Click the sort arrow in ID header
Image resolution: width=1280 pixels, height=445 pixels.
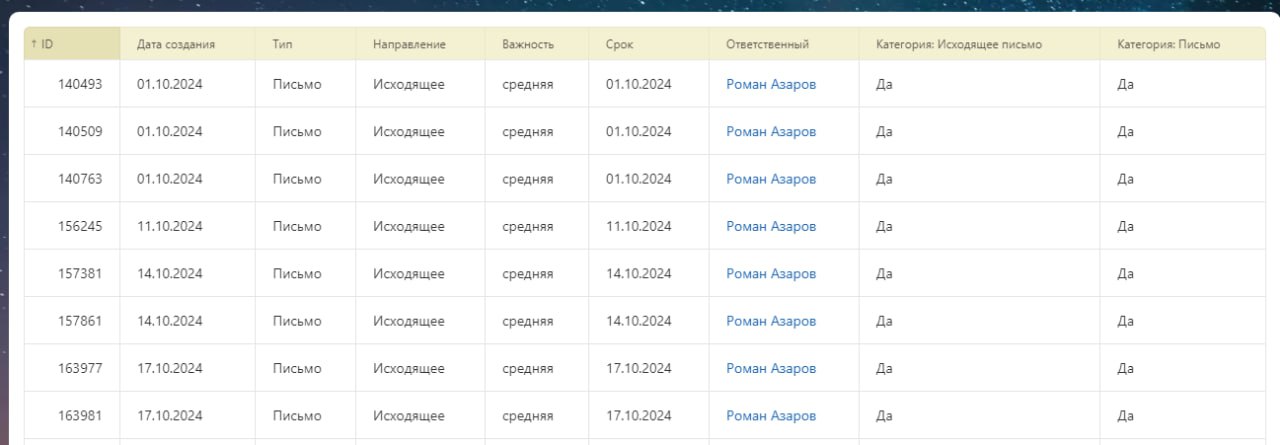(x=35, y=44)
